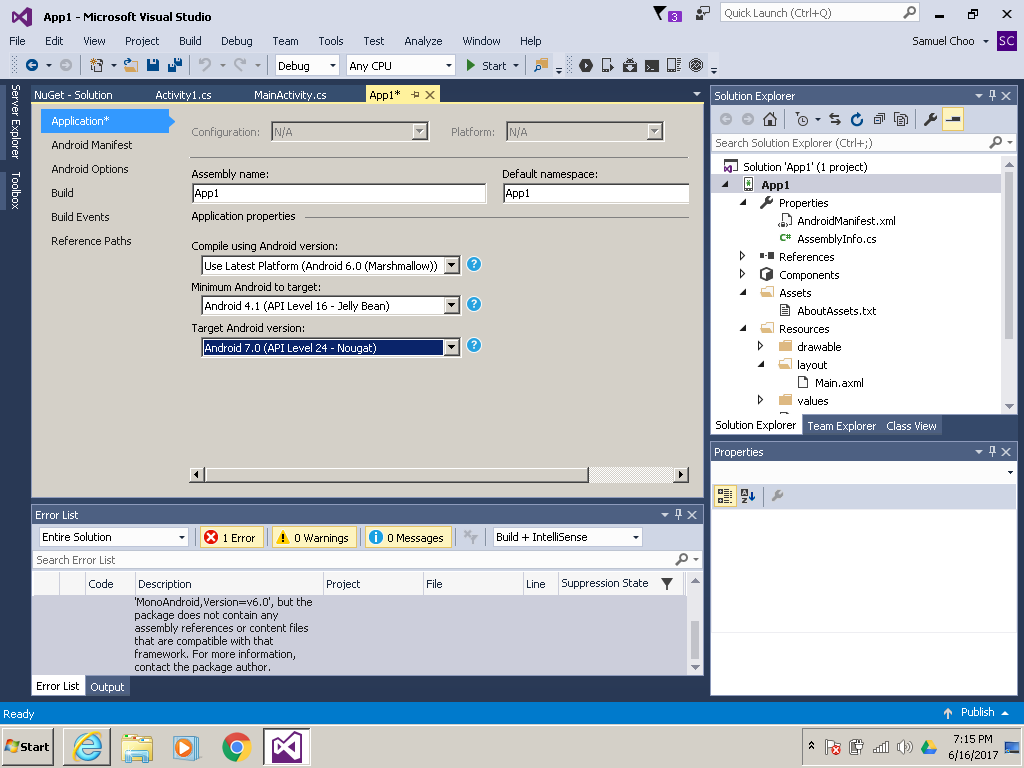Toggle Preview Selected Items in Solution Explorer
This screenshot has height=768, width=1024.
pos(953,119)
